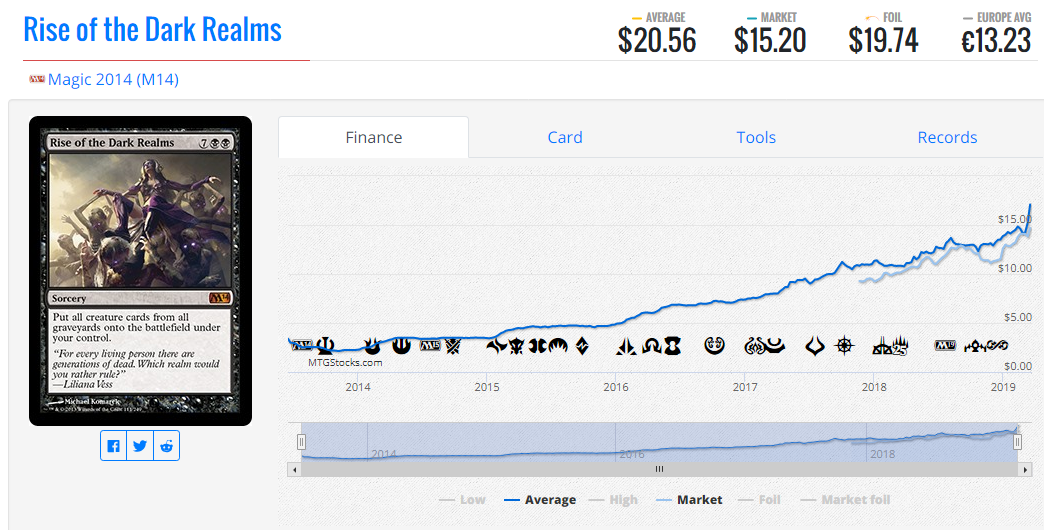Select Kaladesh round filigree set symbol
The width and height of the screenshot is (1044, 530).
[715, 346]
